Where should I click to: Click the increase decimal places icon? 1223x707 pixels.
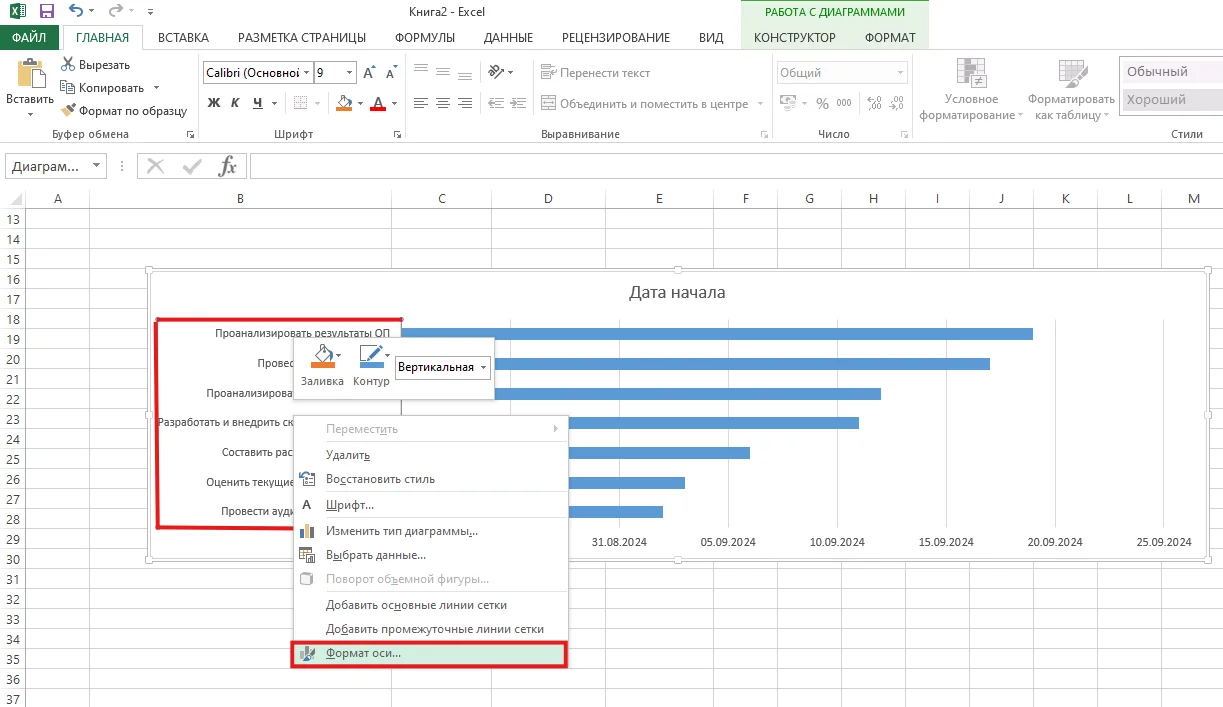click(872, 103)
